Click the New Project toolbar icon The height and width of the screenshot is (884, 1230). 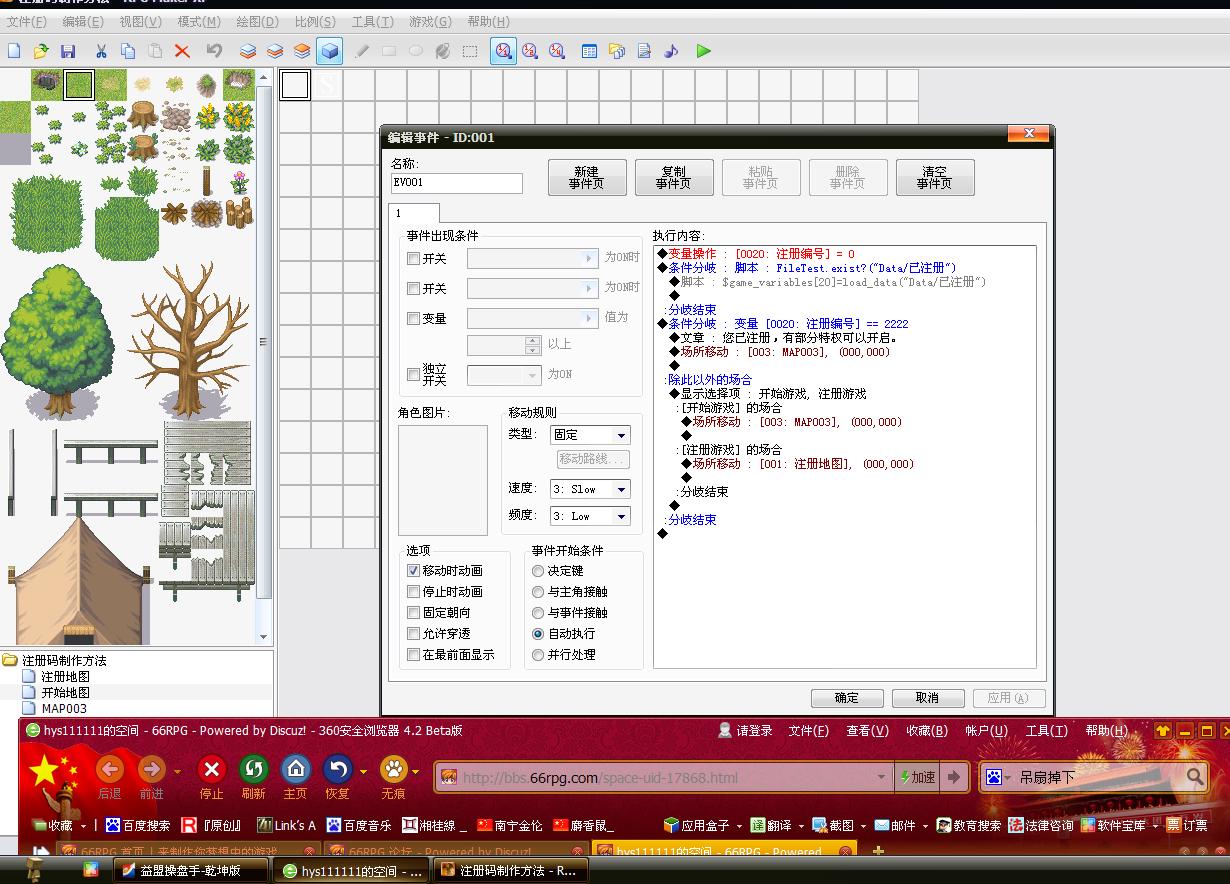(x=14, y=51)
